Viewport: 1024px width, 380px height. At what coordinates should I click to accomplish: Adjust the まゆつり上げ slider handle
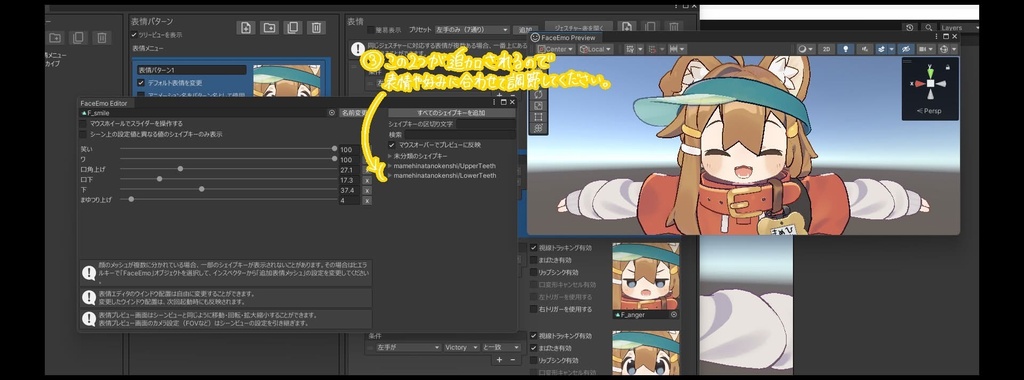coord(131,199)
